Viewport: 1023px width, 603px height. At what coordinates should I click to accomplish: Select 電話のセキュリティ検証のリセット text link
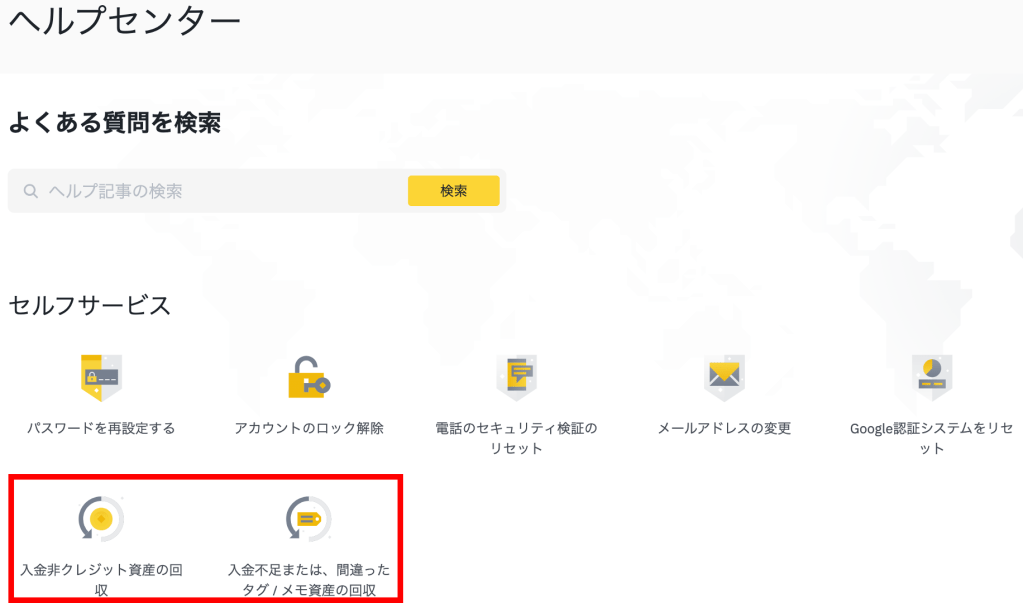[x=516, y=438]
